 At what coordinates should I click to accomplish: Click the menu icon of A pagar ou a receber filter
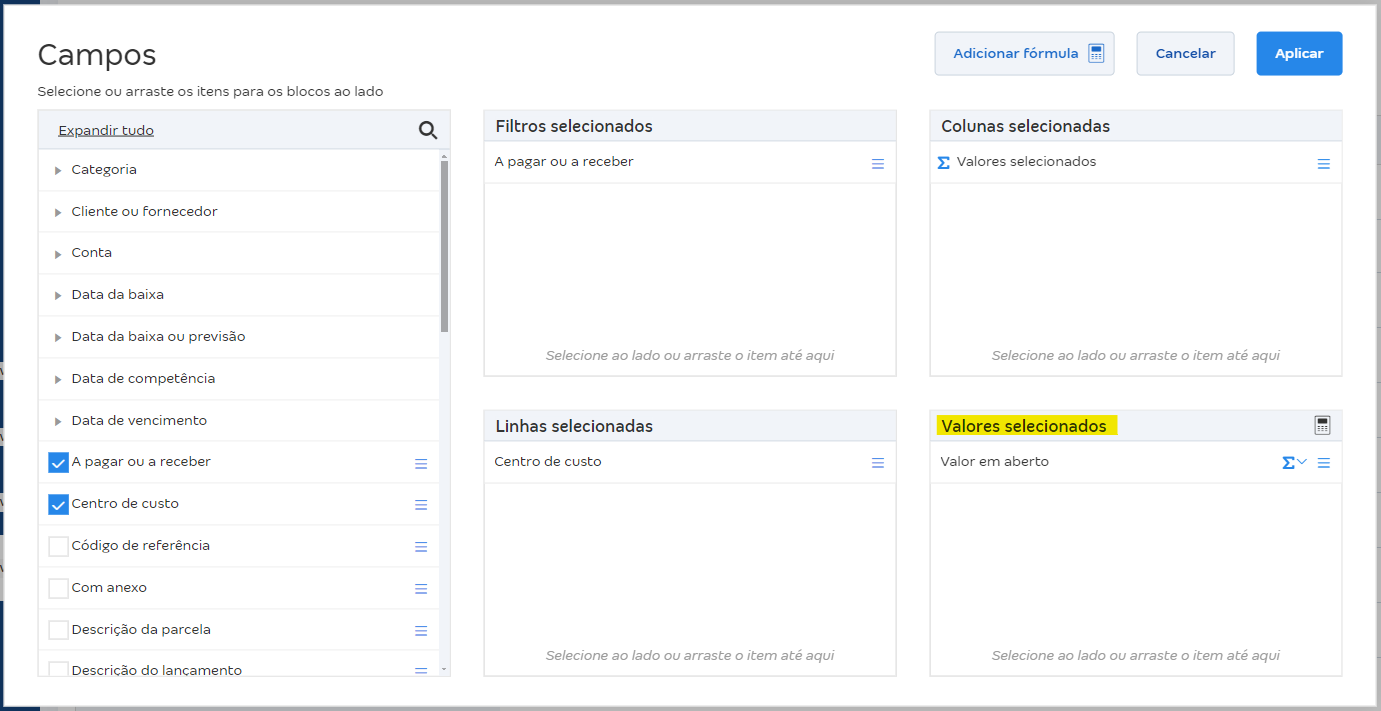click(x=878, y=164)
